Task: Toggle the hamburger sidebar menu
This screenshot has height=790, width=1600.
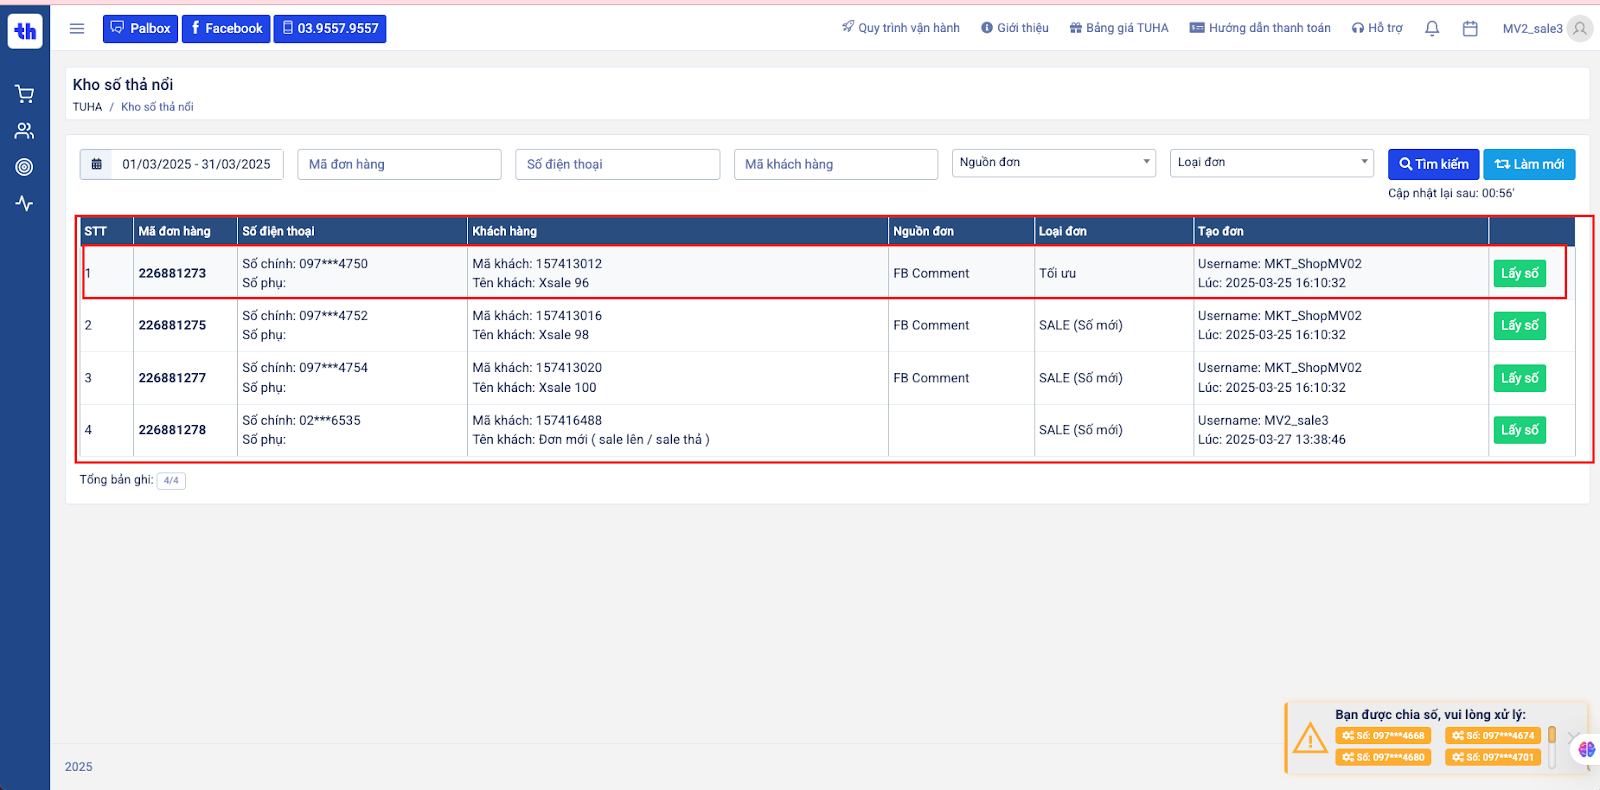Action: coord(77,29)
